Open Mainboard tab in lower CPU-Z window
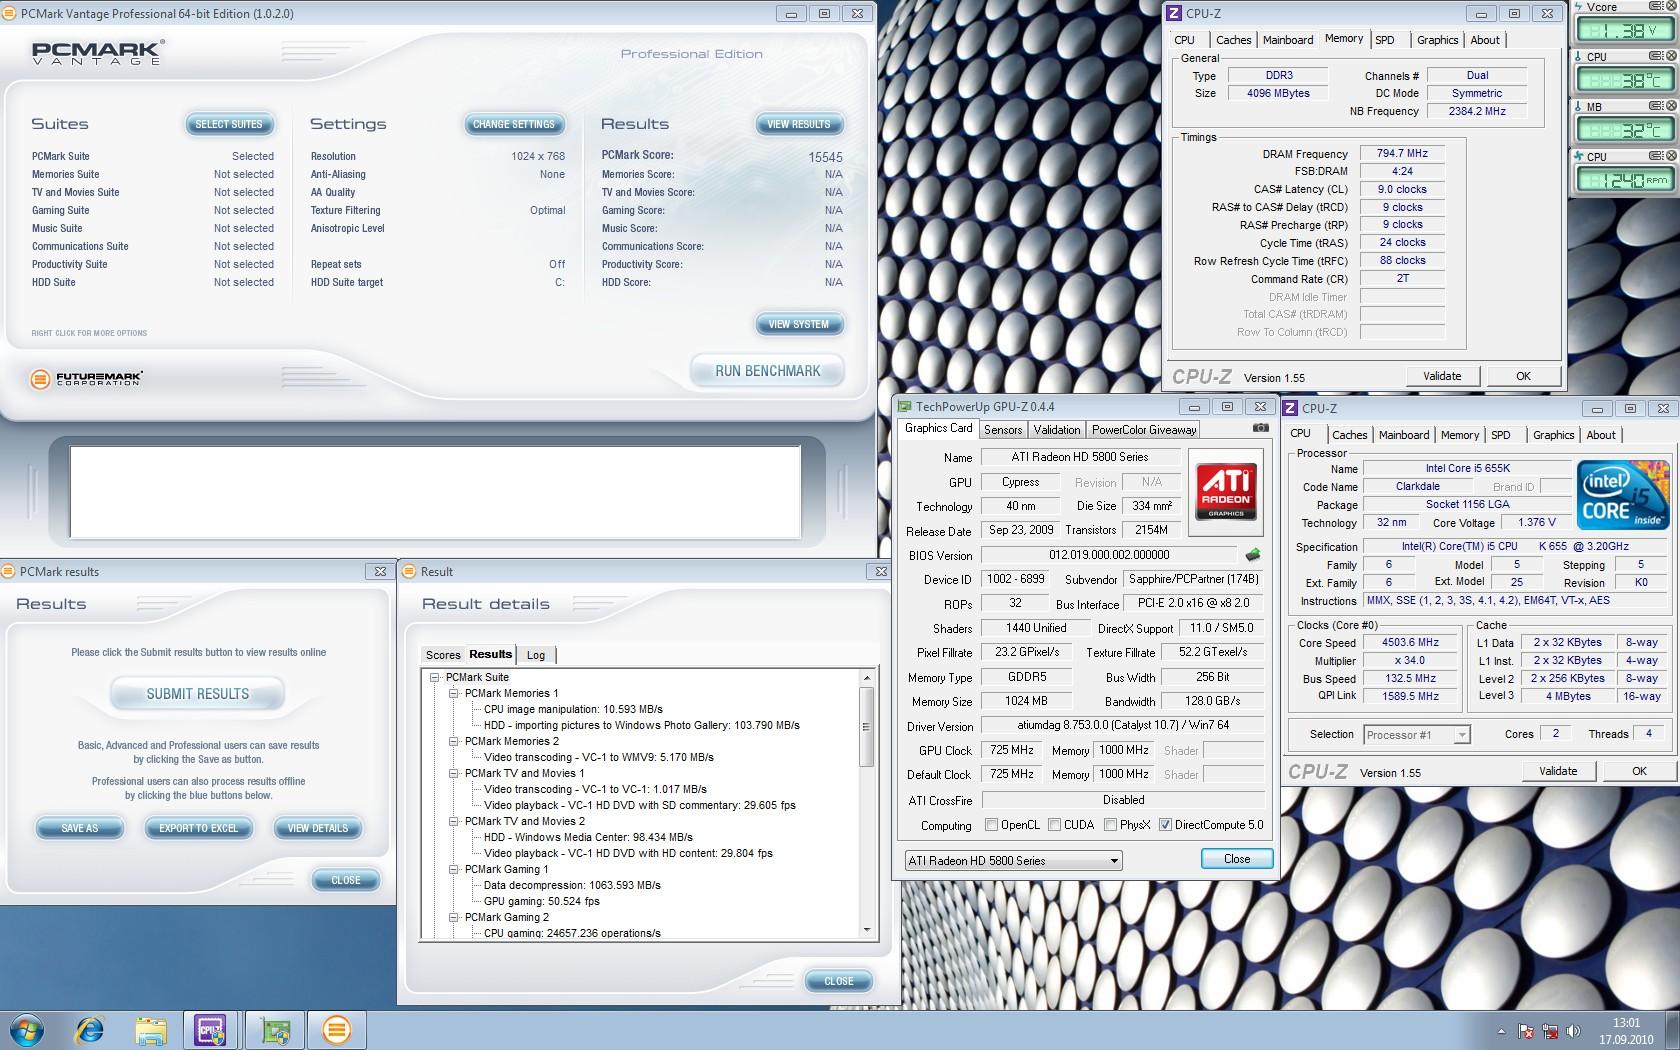This screenshot has width=1680, height=1050. coord(1404,435)
